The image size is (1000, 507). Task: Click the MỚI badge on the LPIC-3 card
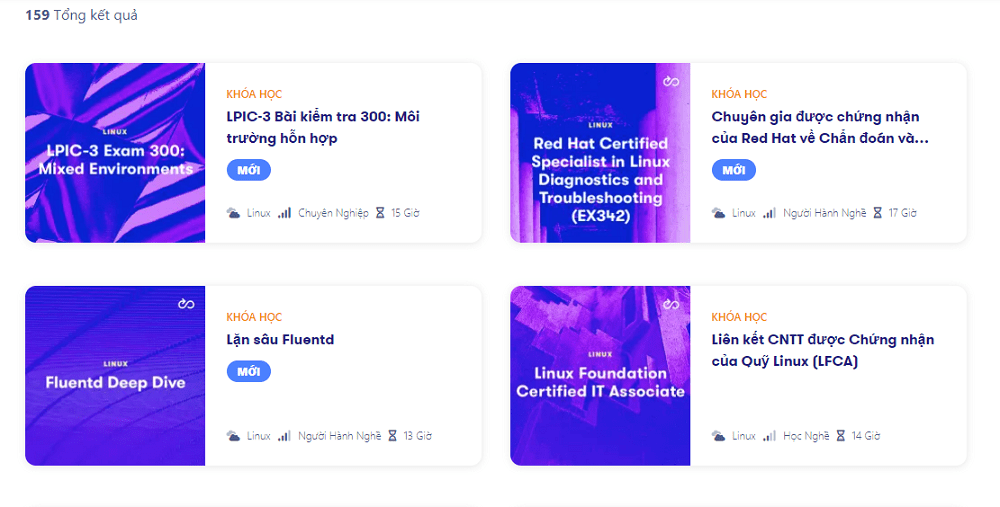pos(249,170)
